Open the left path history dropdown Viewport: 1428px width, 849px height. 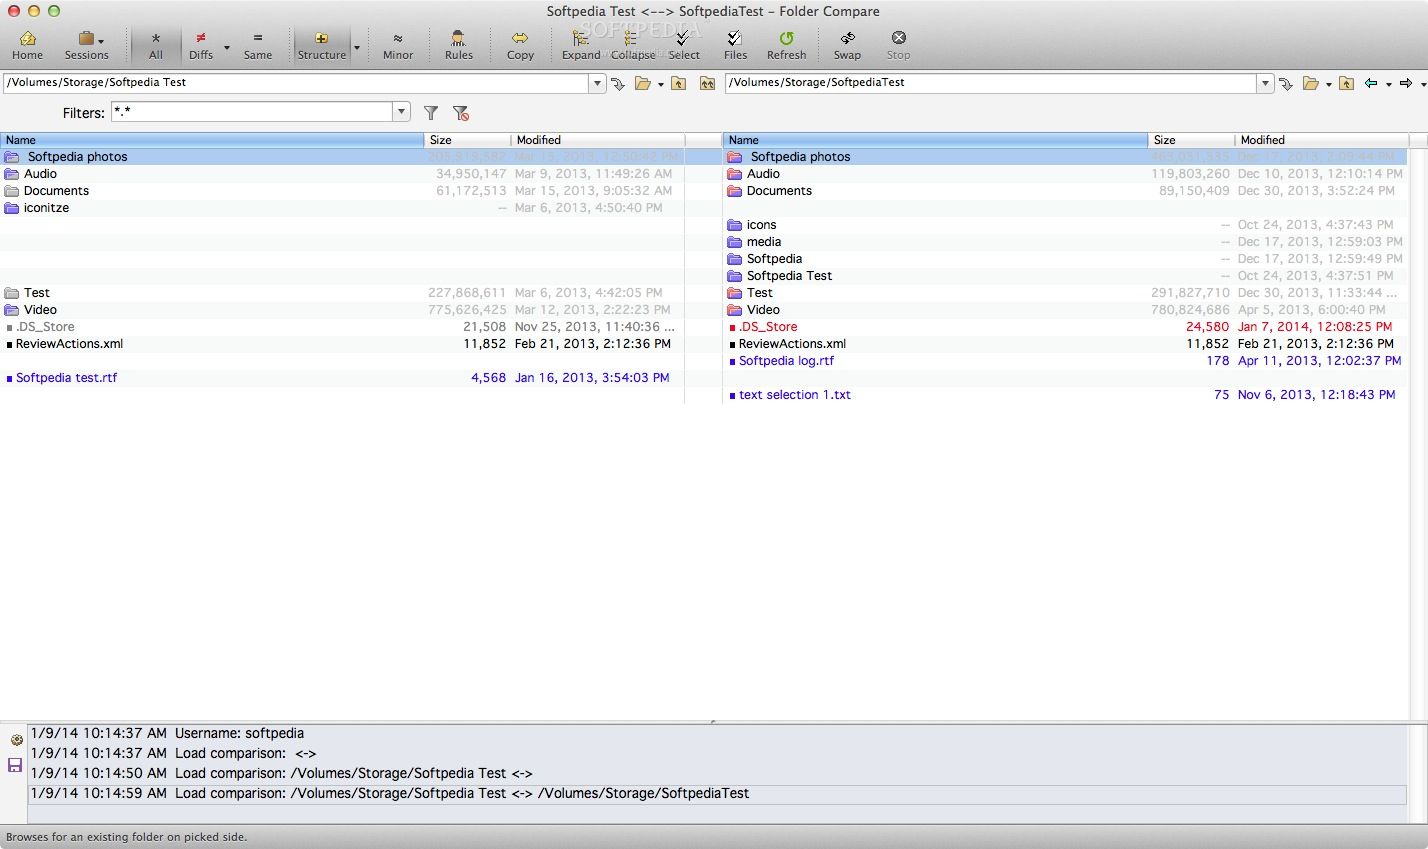[x=598, y=83]
